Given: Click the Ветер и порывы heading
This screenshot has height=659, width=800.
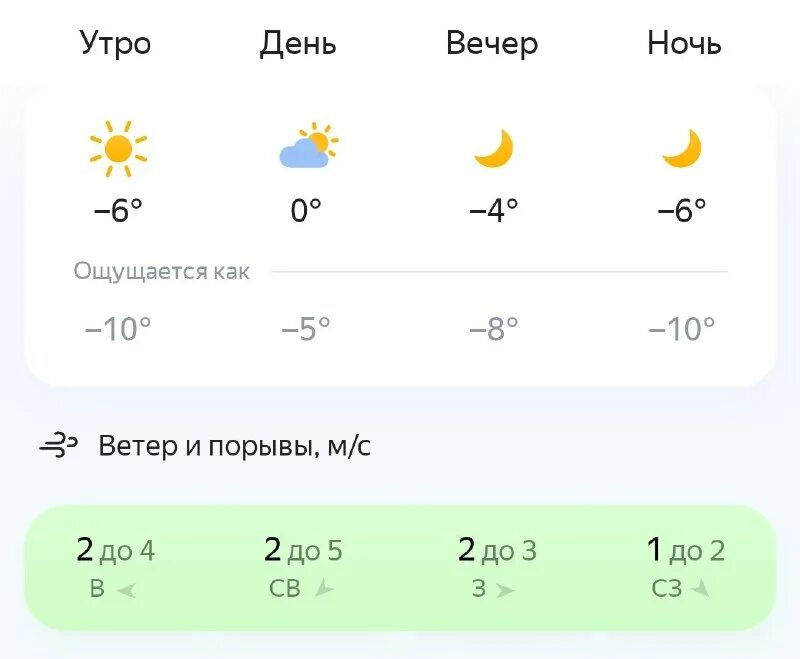Looking at the screenshot, I should tap(234, 446).
